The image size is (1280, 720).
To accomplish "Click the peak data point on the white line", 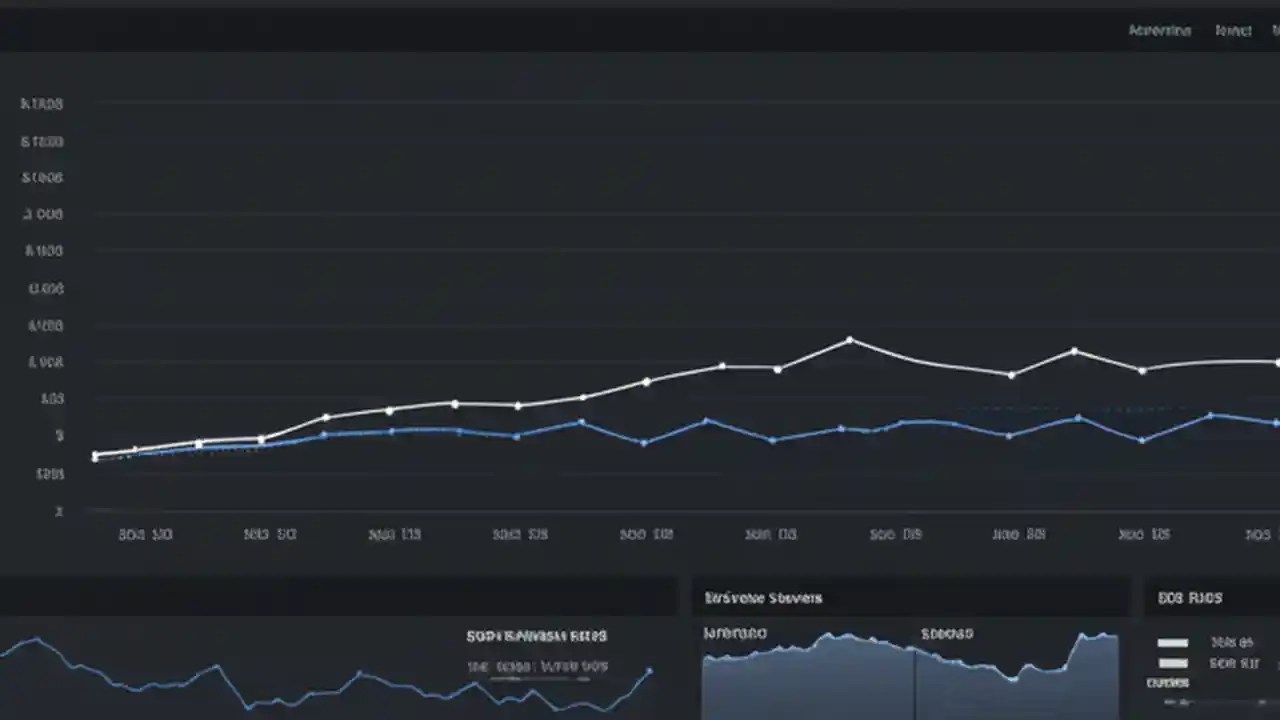I will pos(851,340).
